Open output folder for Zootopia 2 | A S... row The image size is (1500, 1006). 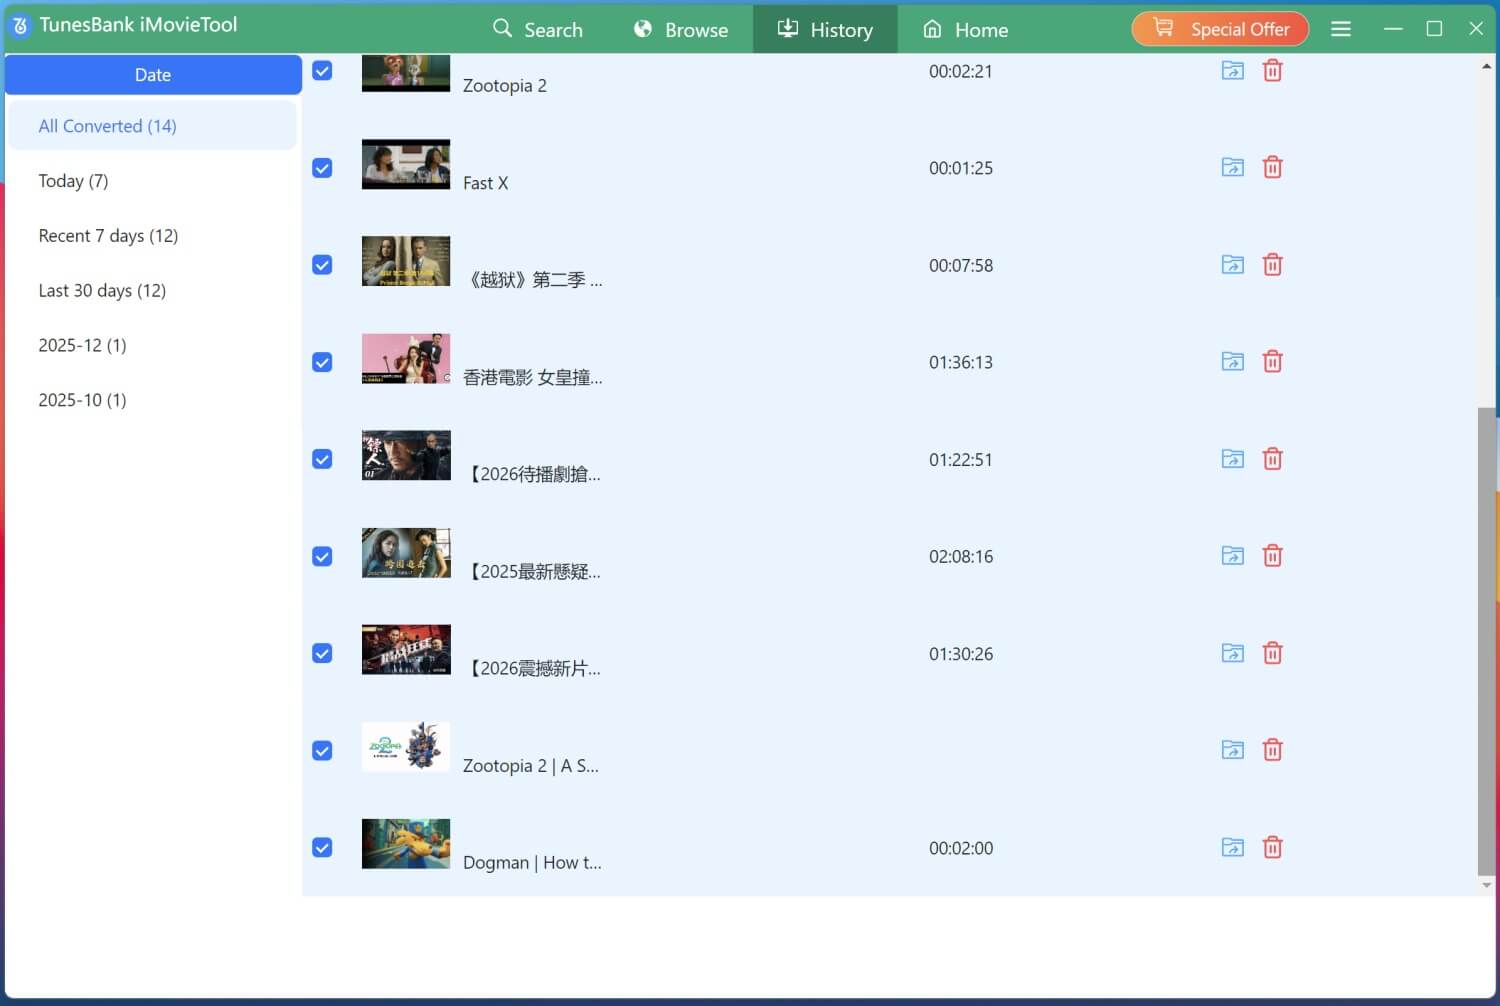tap(1232, 750)
